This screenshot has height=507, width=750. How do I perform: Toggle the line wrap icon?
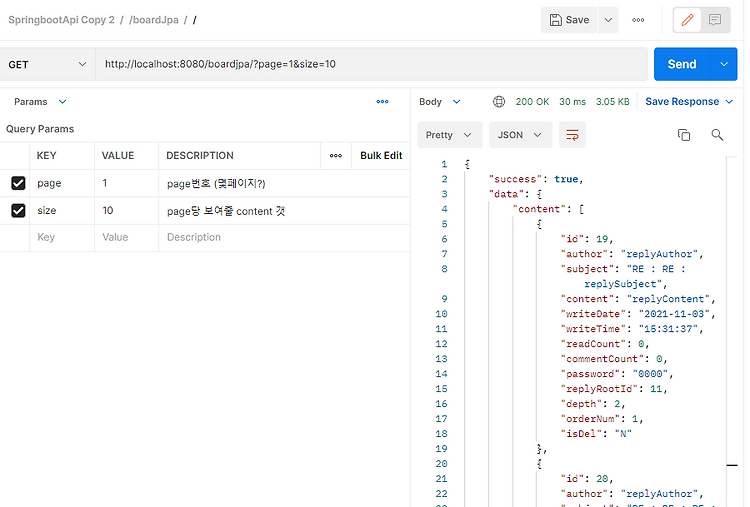[x=572, y=135]
